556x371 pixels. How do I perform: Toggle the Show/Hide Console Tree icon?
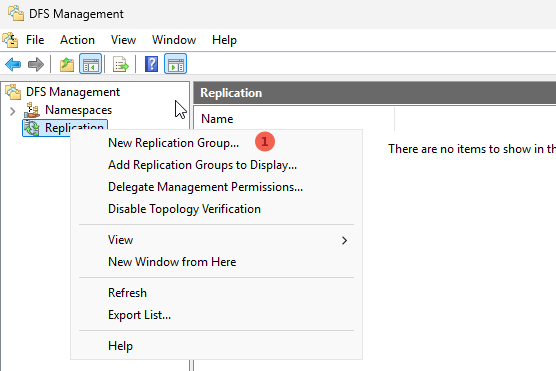click(90, 64)
